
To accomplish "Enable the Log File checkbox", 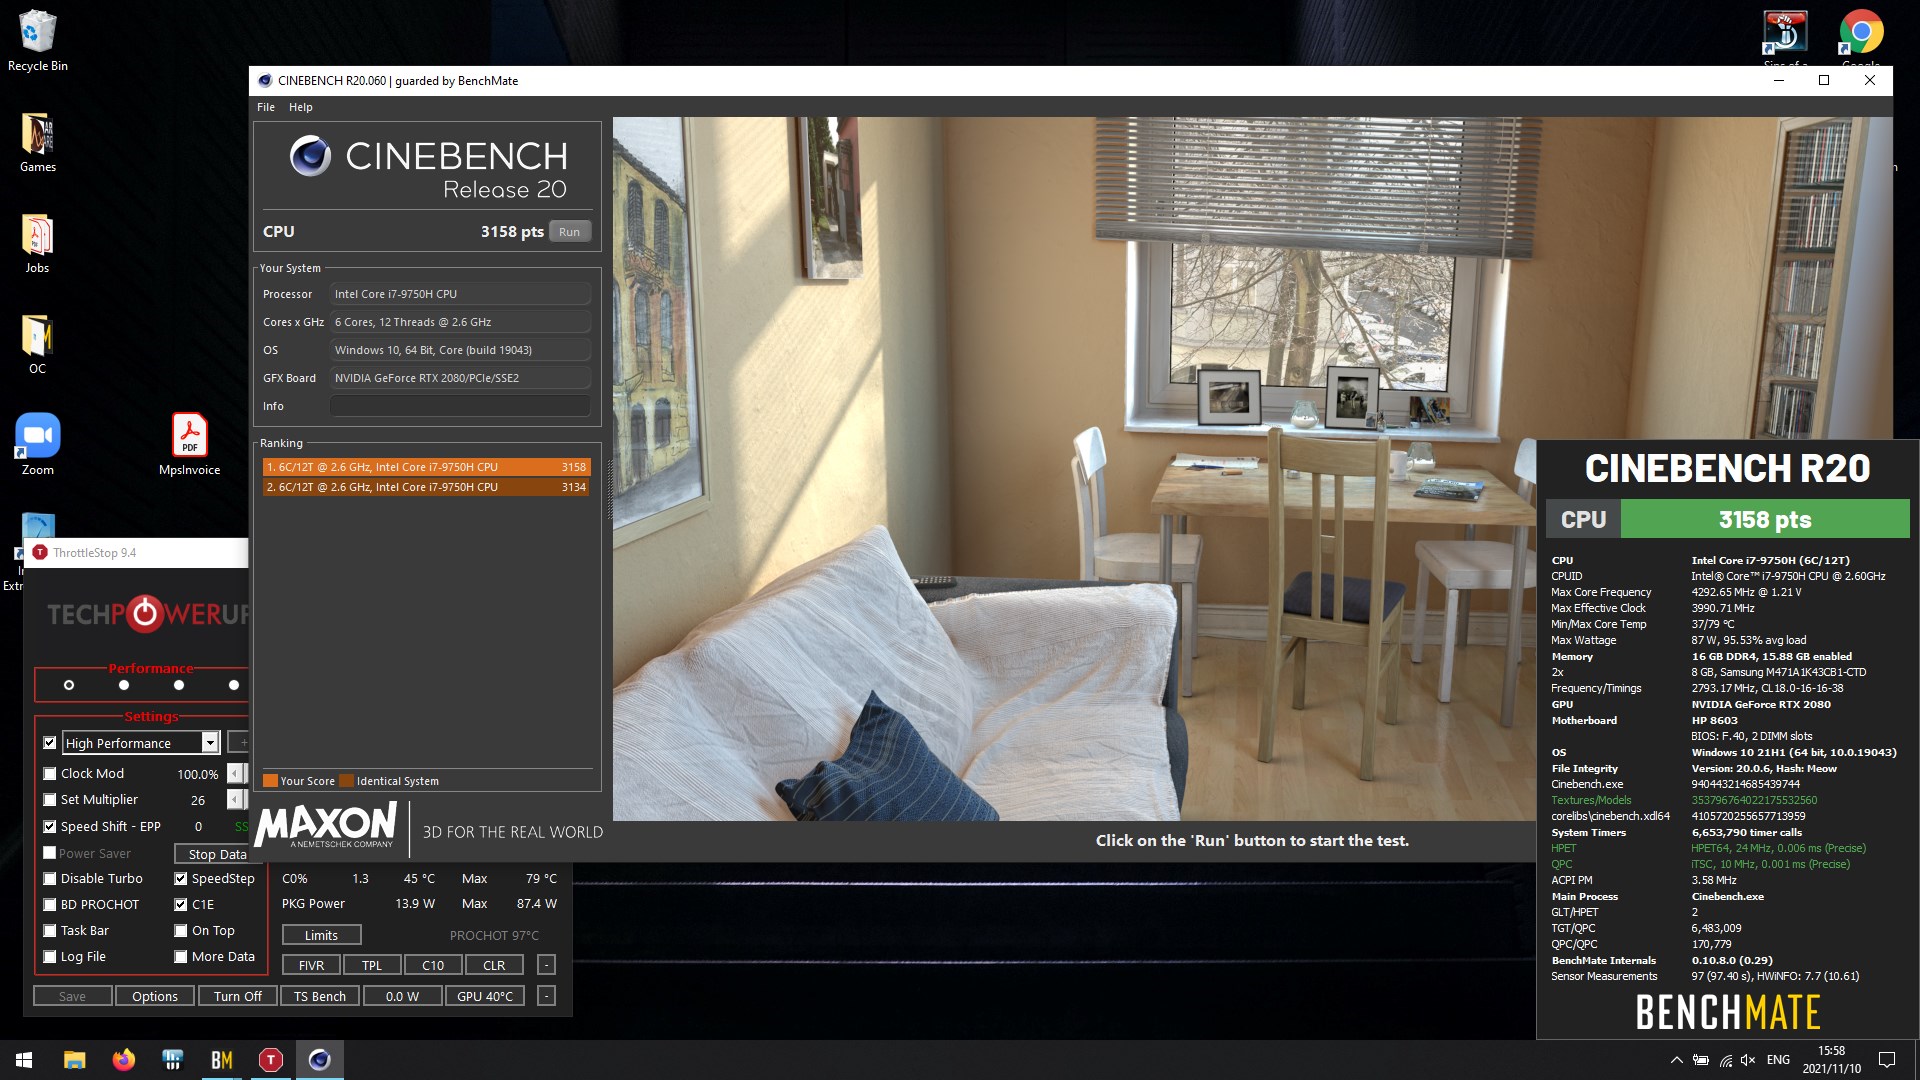I will click(50, 956).
